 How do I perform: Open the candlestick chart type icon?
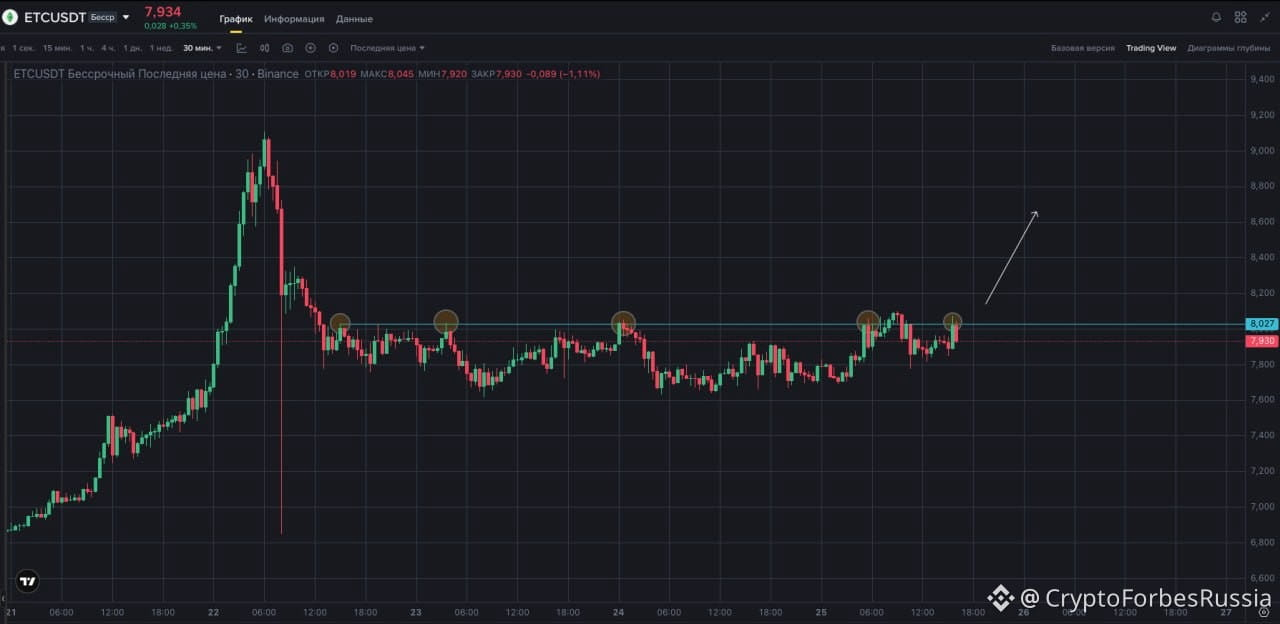[x=265, y=48]
